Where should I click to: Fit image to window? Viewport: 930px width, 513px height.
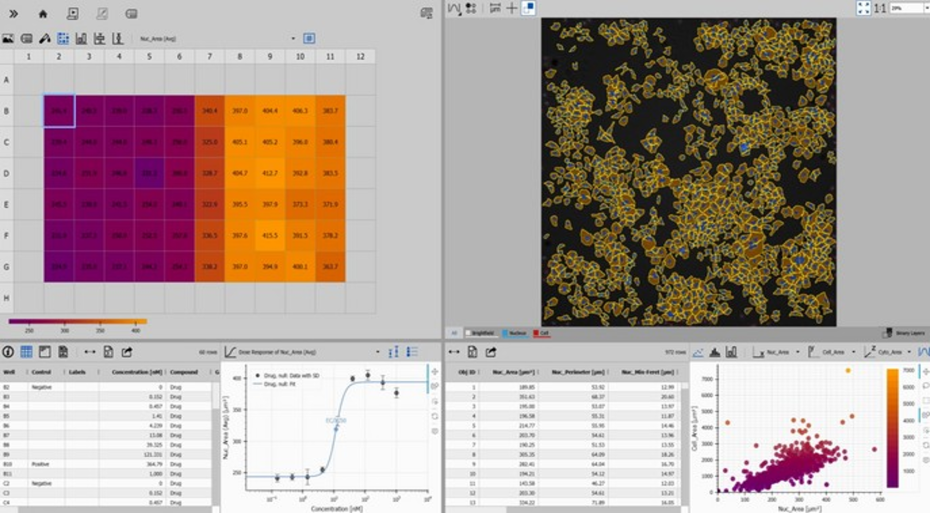click(864, 8)
